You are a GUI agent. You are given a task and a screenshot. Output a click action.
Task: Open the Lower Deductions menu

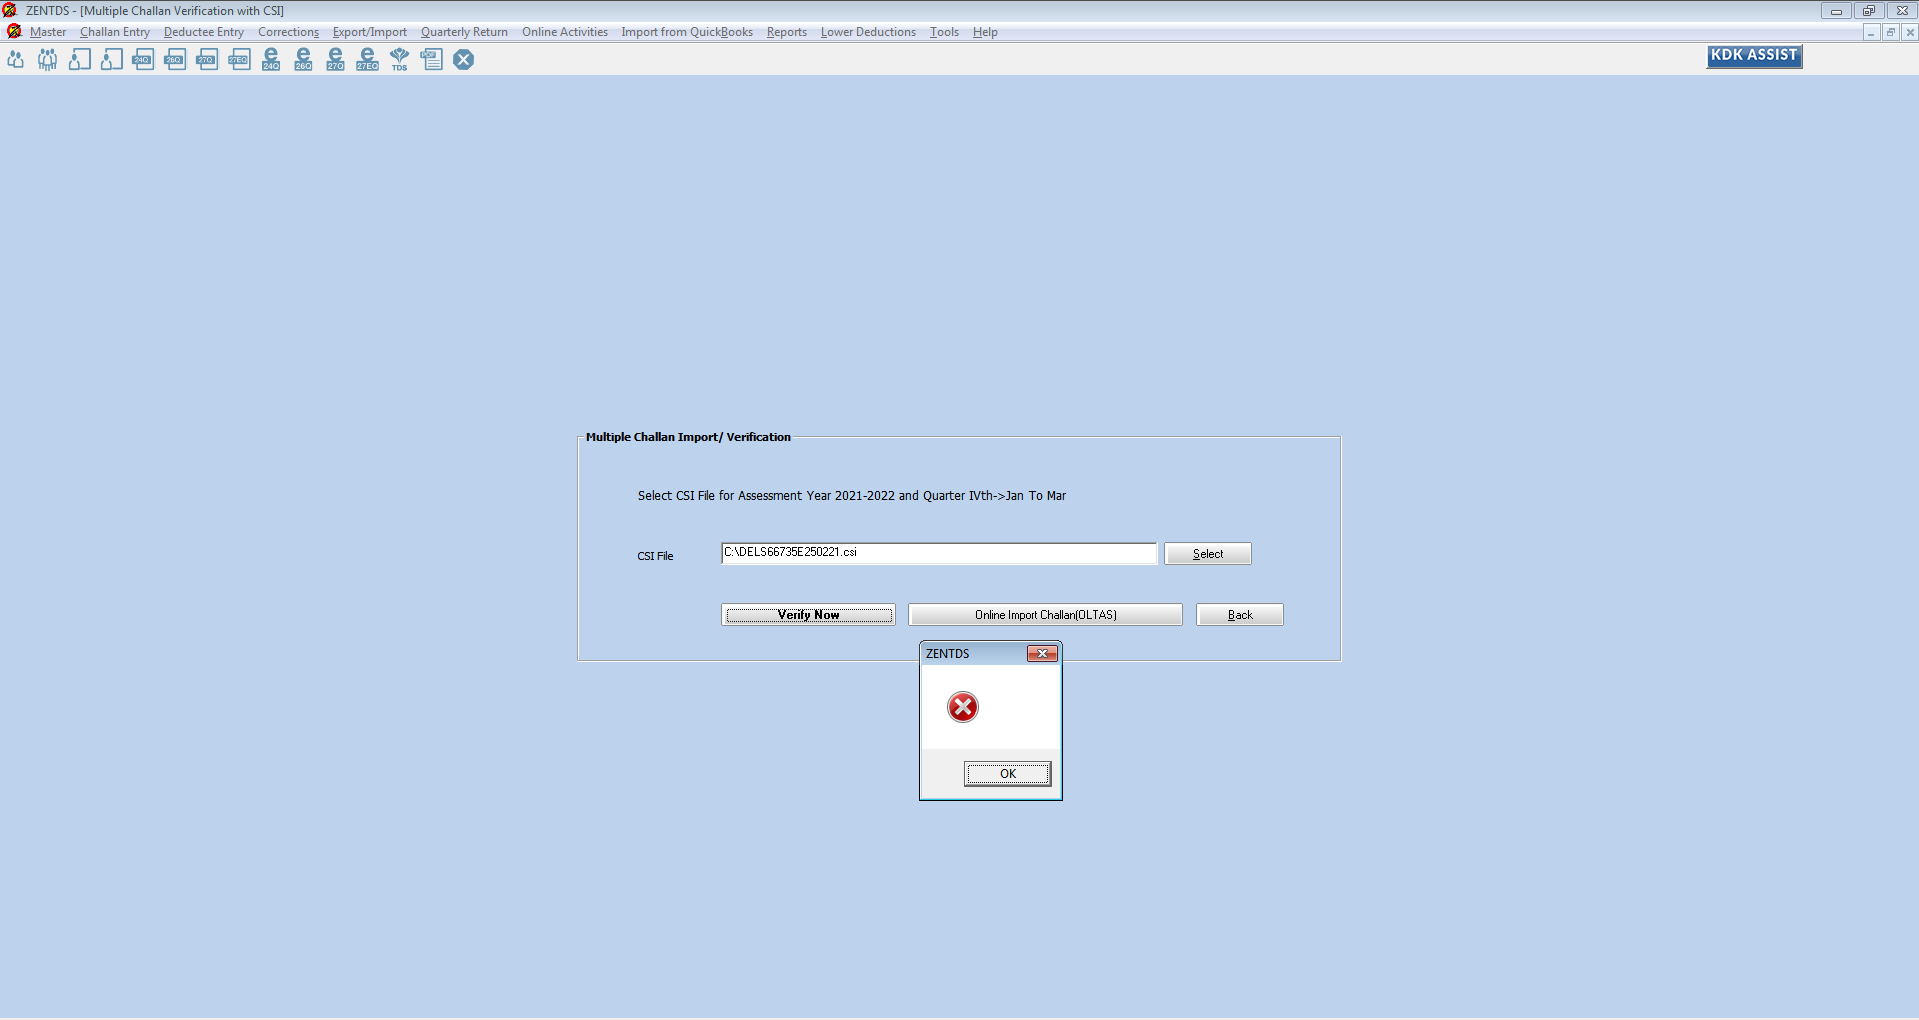[868, 32]
